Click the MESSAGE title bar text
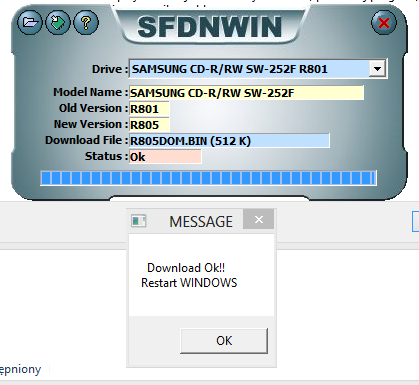Viewport: 419px width, 385px height. point(201,222)
